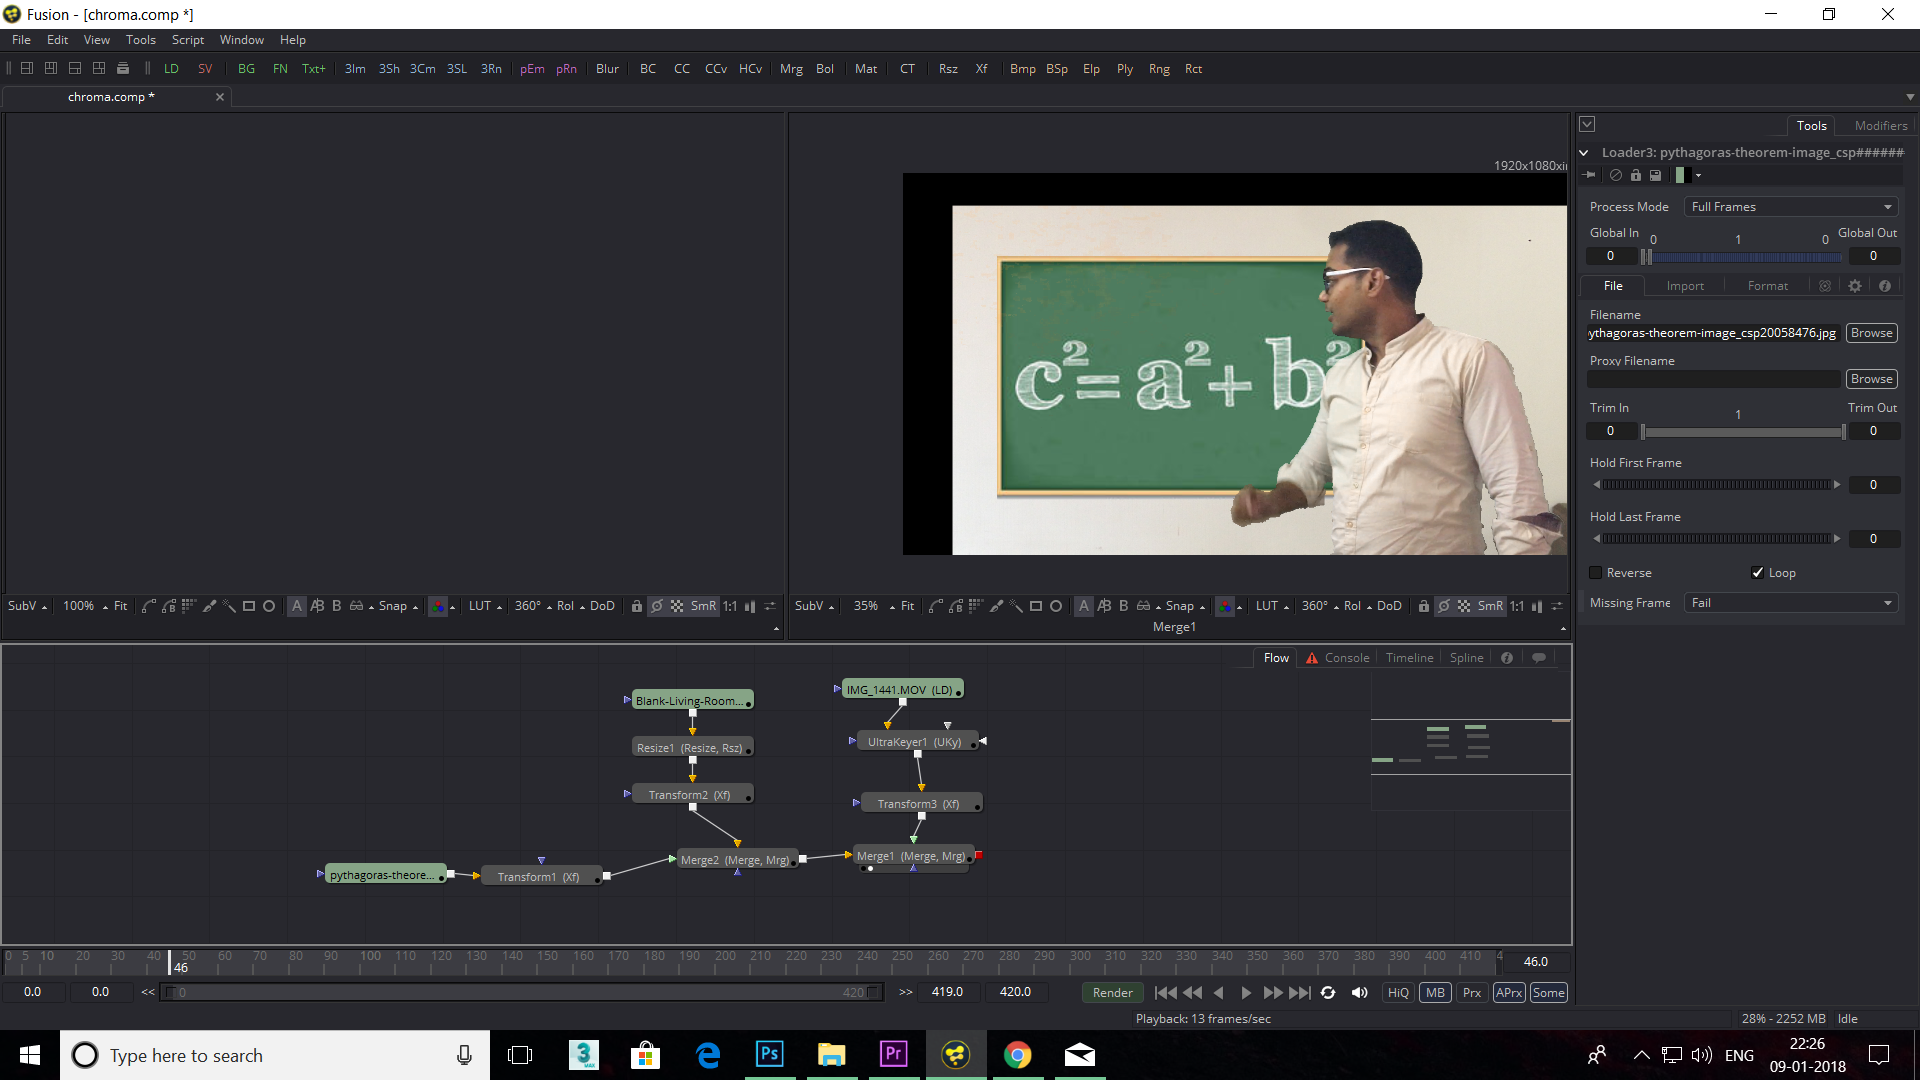Viewport: 1920px width, 1080px height.
Task: Toggle APrx auto proxy mode
Action: 1509,993
